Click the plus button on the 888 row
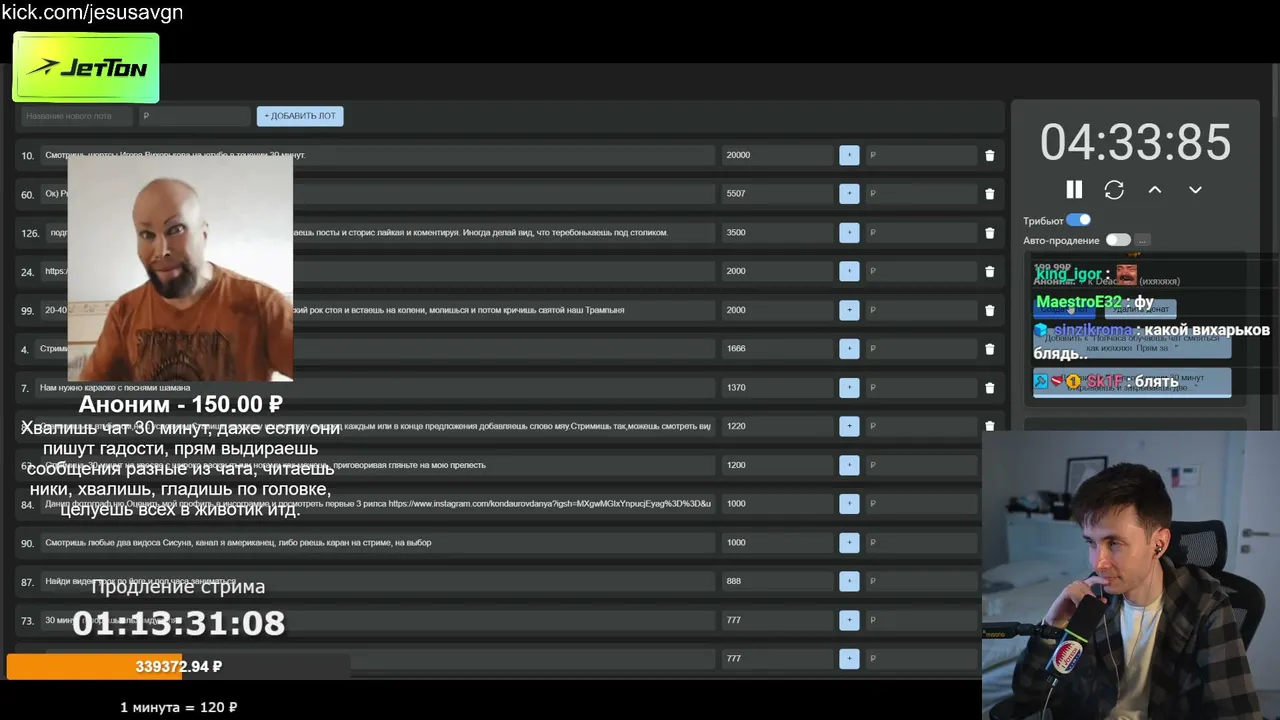The width and height of the screenshot is (1280, 720). [849, 581]
